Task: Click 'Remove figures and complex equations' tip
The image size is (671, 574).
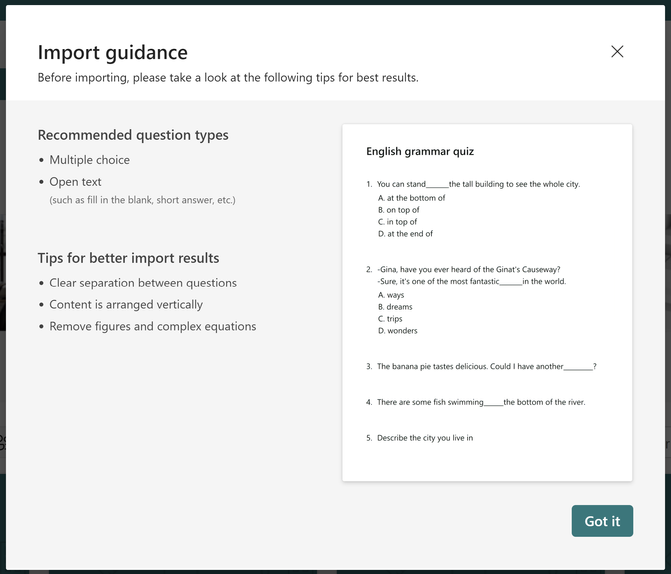Action: (152, 327)
